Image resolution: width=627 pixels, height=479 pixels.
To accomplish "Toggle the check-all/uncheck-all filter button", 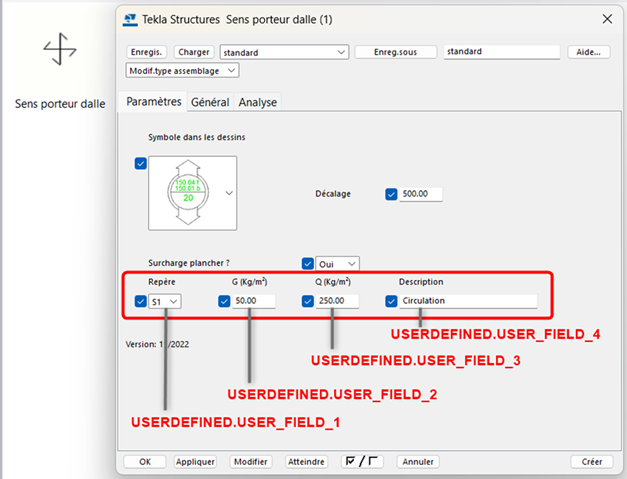I will point(362,461).
